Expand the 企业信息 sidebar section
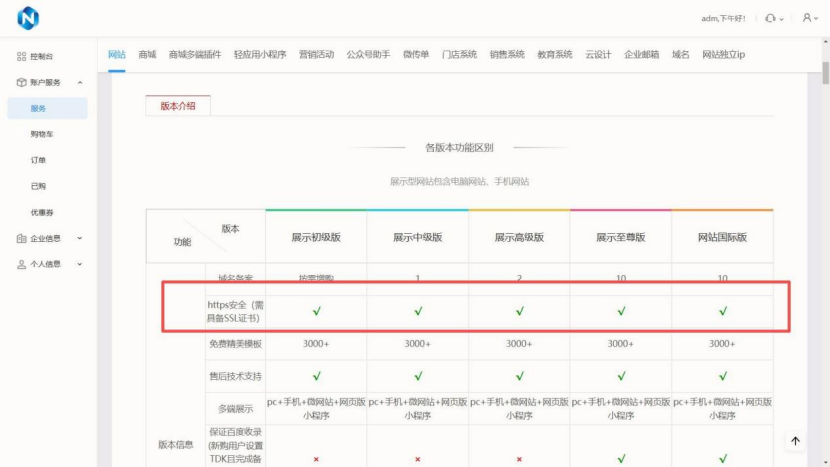This screenshot has width=830, height=467. coord(80,239)
